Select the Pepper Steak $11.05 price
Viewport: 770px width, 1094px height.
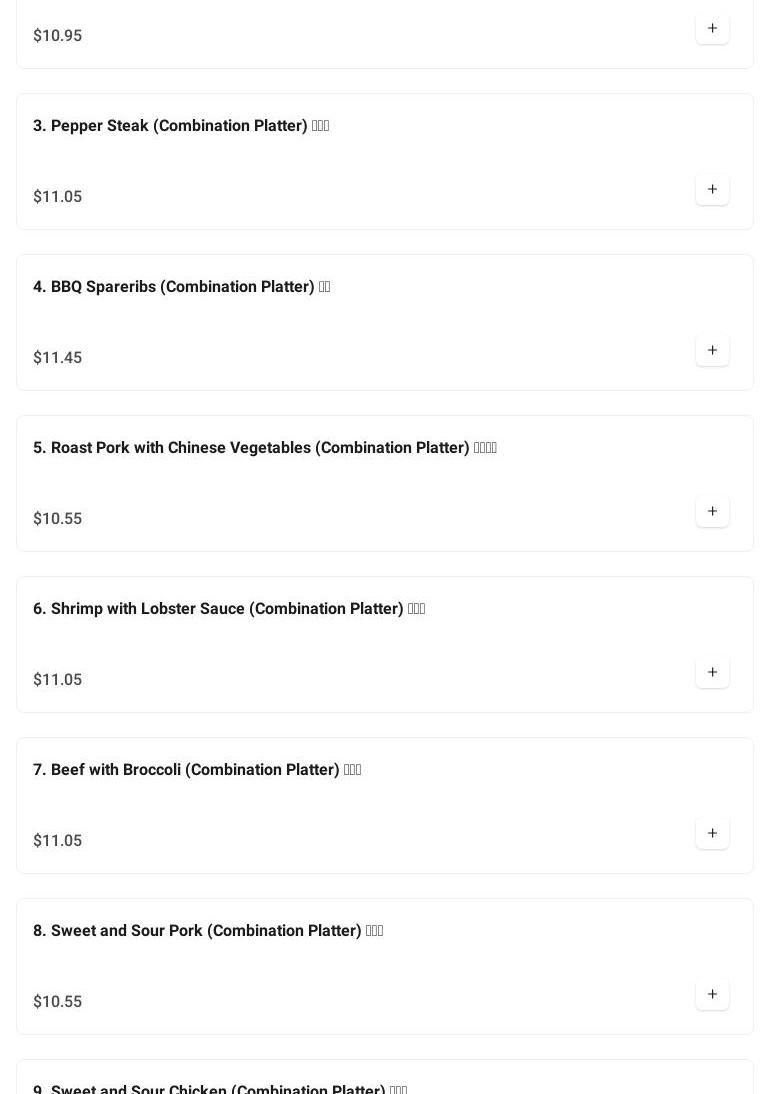(x=58, y=197)
